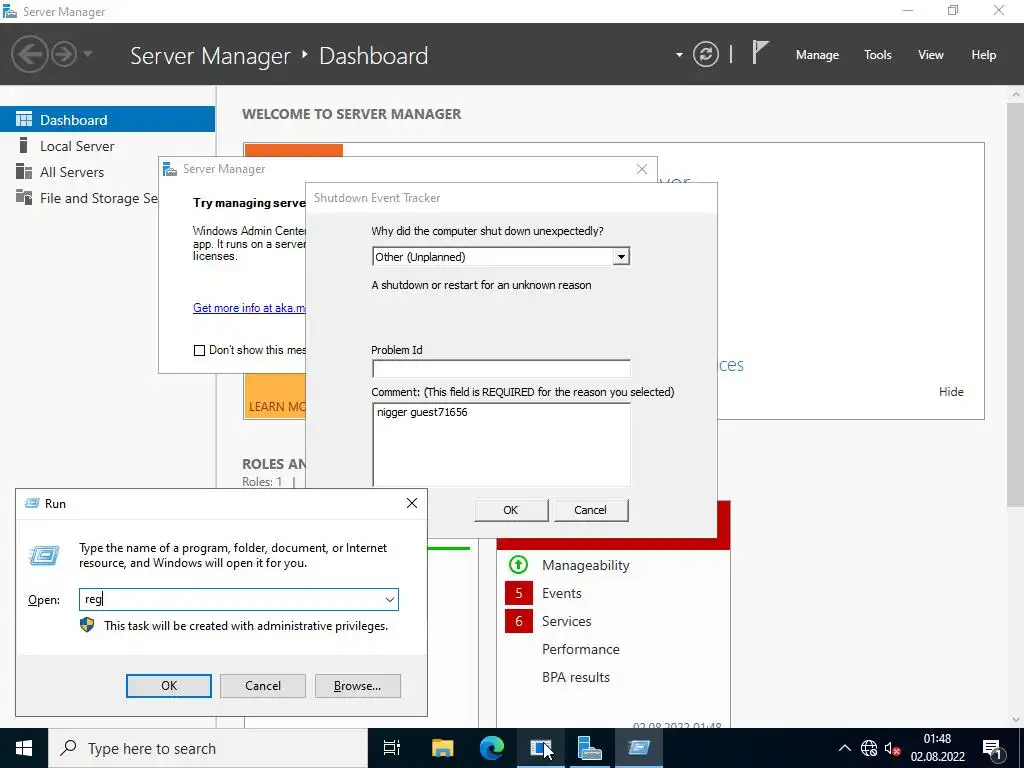This screenshot has height=768, width=1024.
Task: Click the All Servers icon
Action: pos(24,171)
